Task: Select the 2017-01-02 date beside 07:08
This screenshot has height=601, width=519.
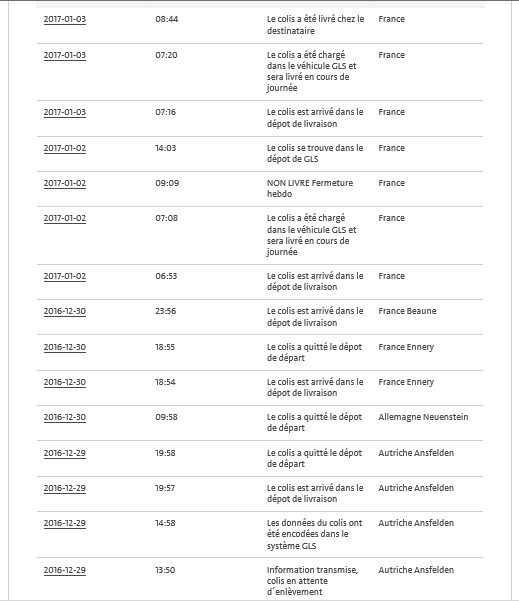Action: [x=65, y=218]
